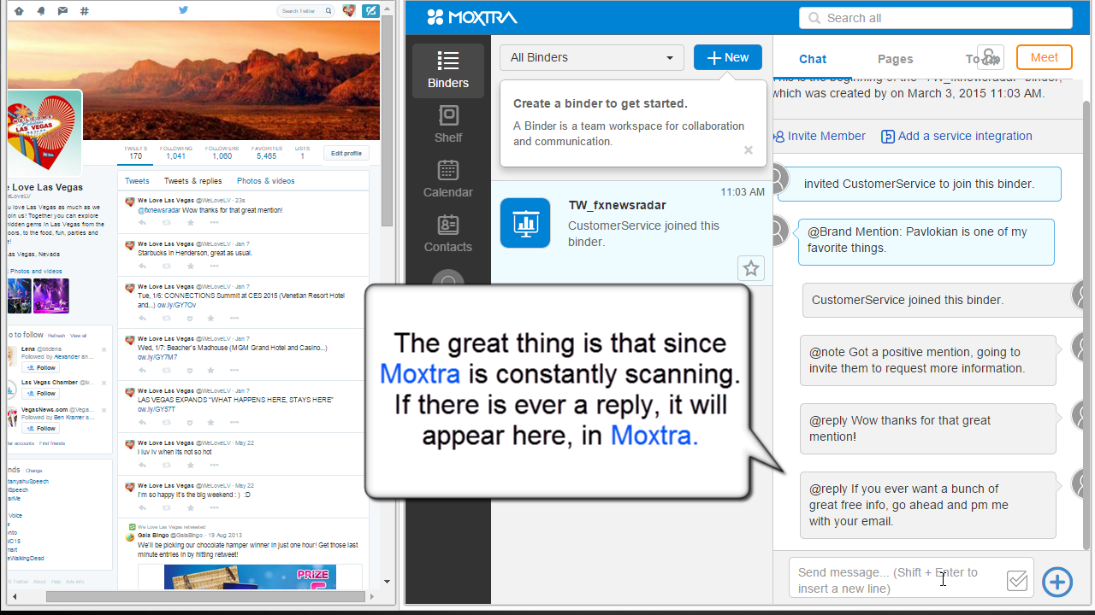Add a service integration link
This screenshot has height=615, width=1095.
tap(956, 136)
